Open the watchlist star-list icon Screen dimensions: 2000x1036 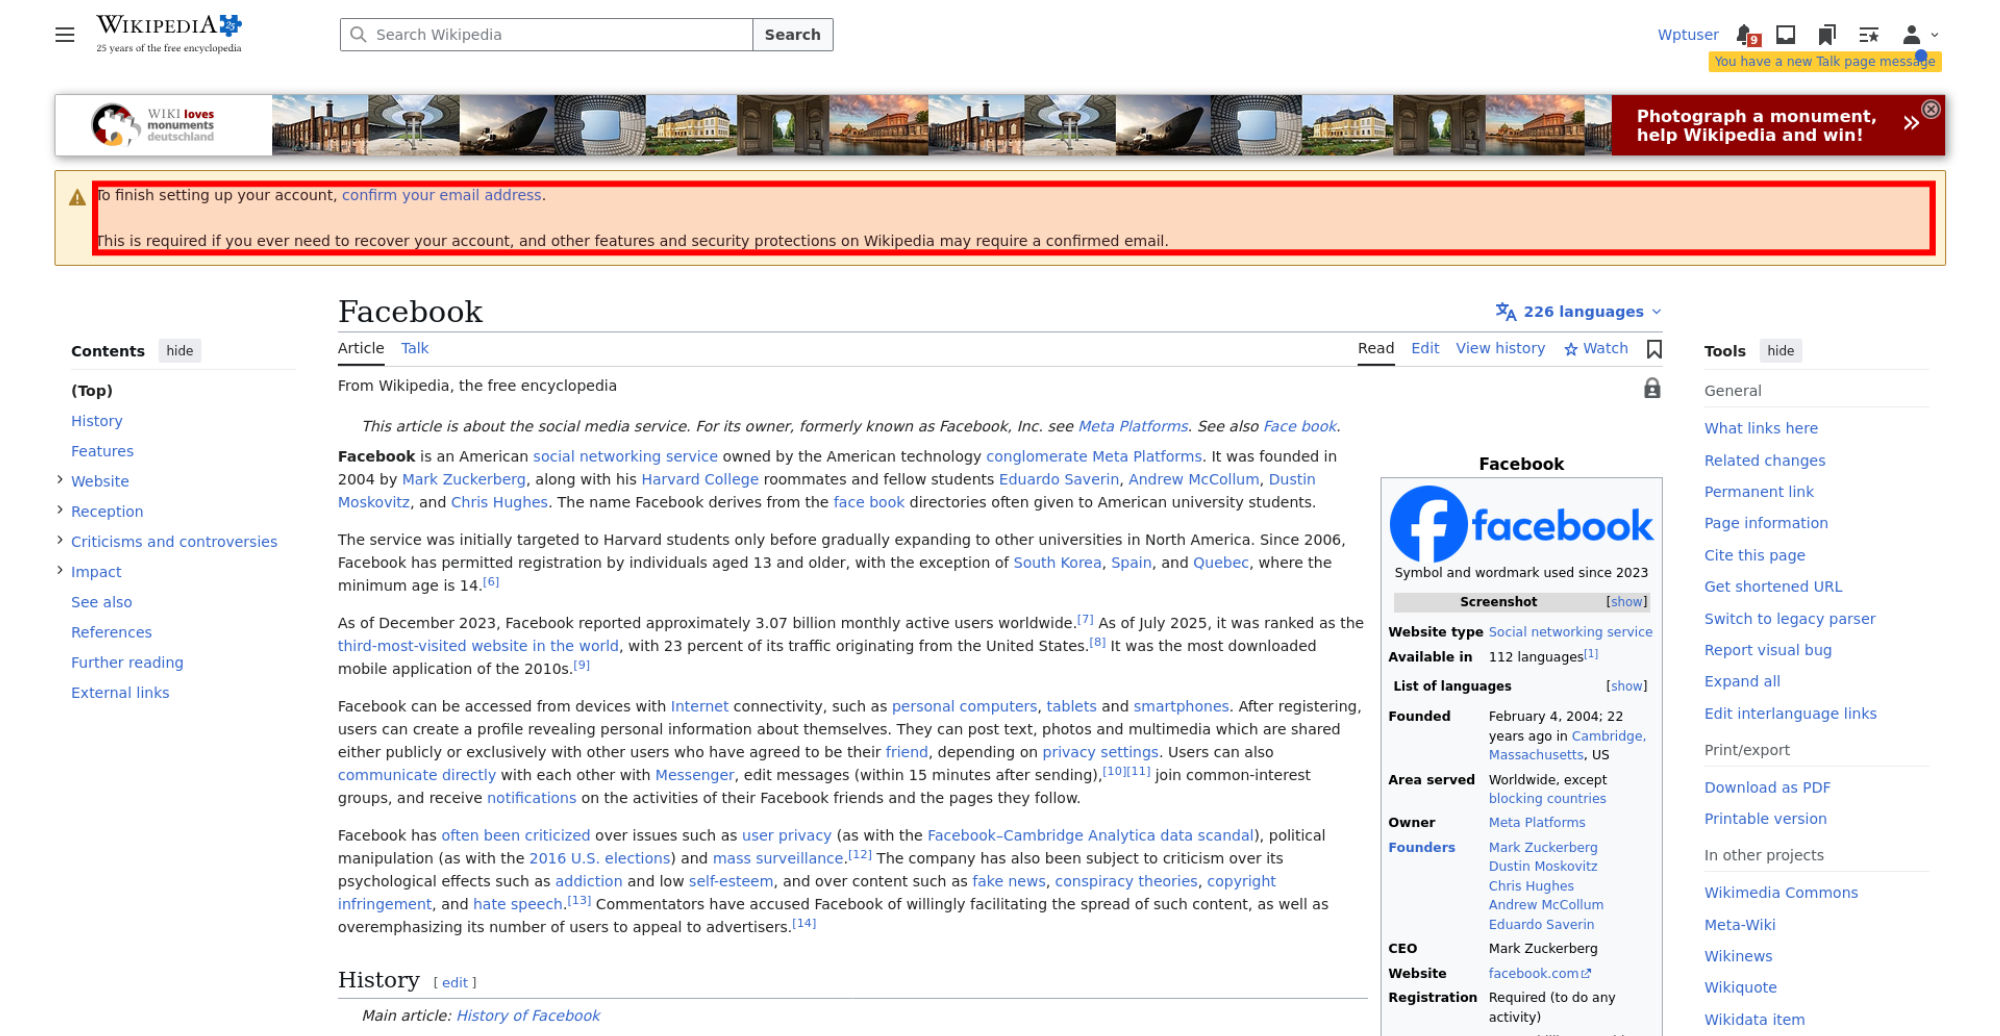pyautogui.click(x=1868, y=35)
